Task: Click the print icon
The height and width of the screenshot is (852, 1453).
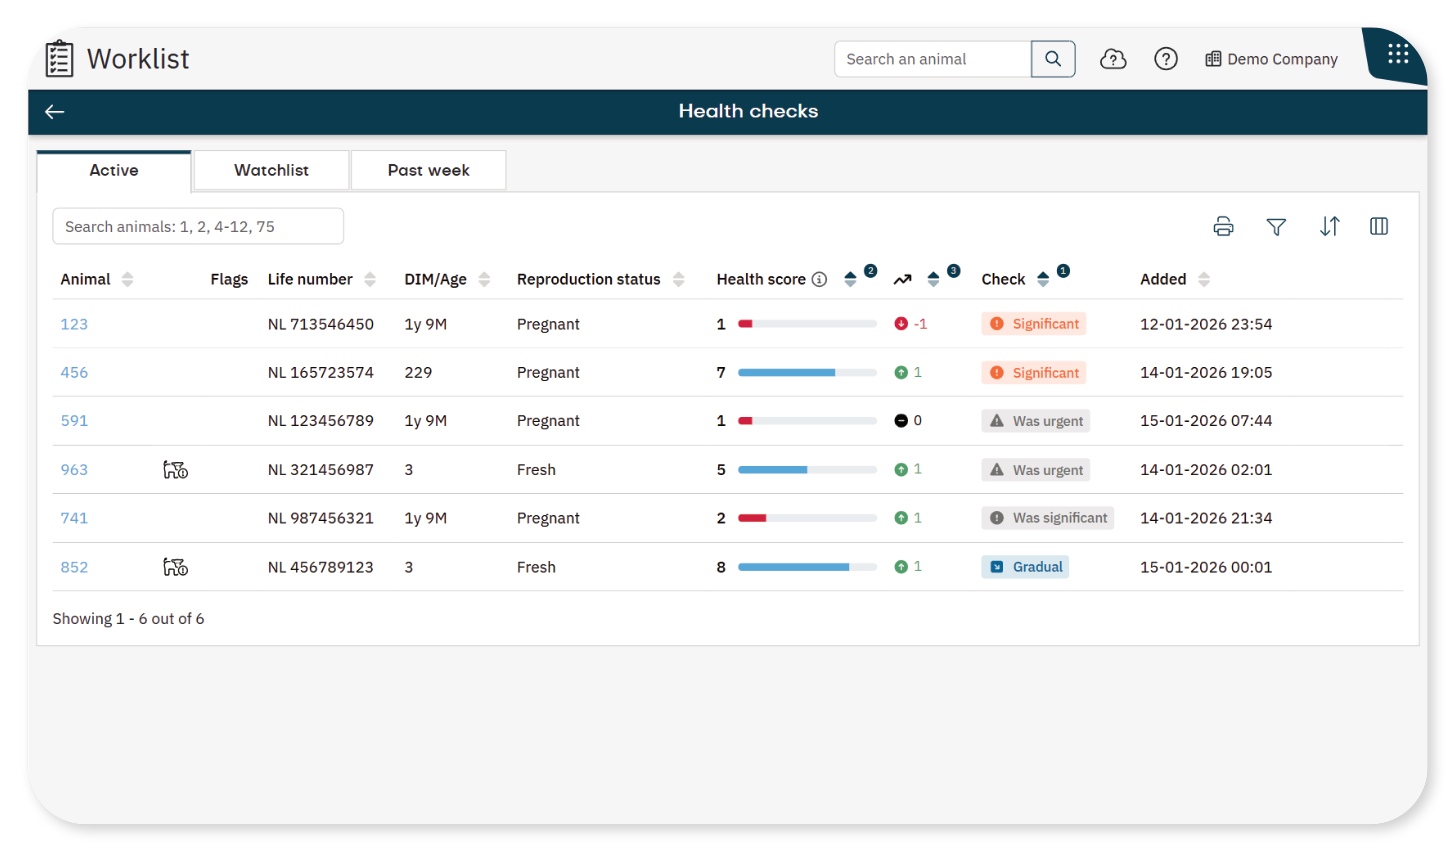Action: point(1223,227)
